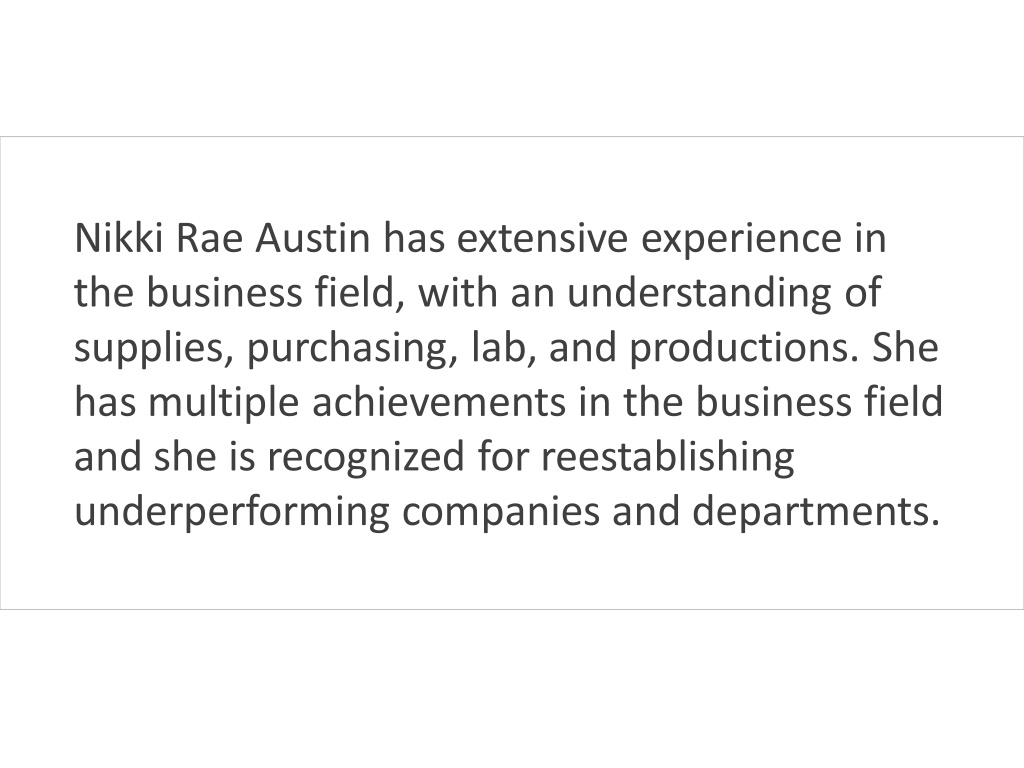1024x768 pixels.
Task: Click on the word "Austin"
Action: point(312,238)
